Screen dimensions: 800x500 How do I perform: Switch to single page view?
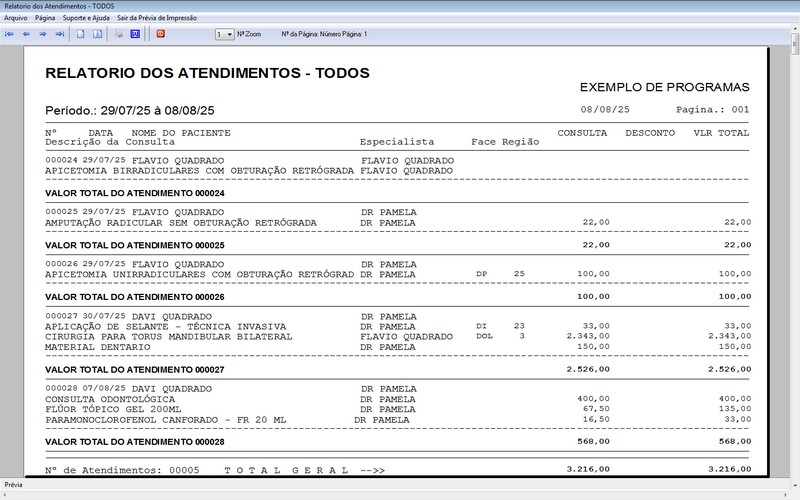[x=81, y=34]
